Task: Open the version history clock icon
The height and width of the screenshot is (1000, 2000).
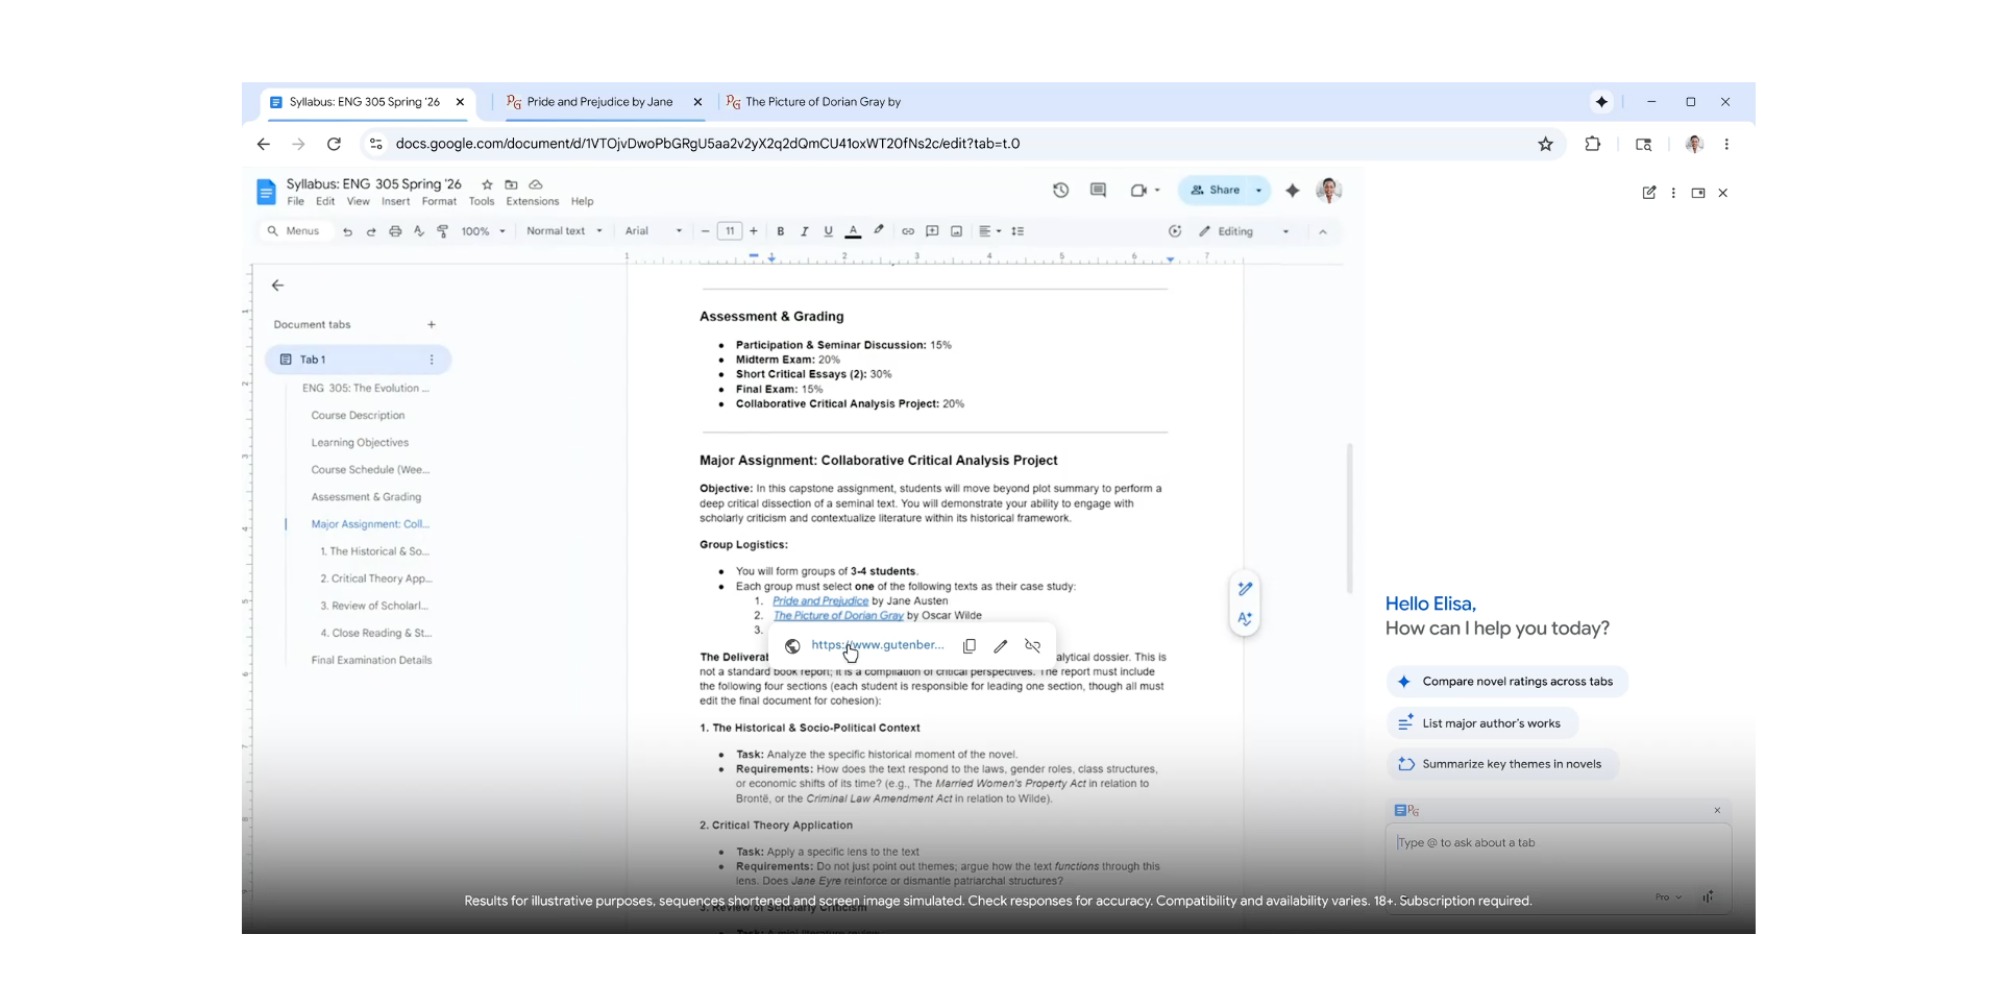Action: (1060, 190)
